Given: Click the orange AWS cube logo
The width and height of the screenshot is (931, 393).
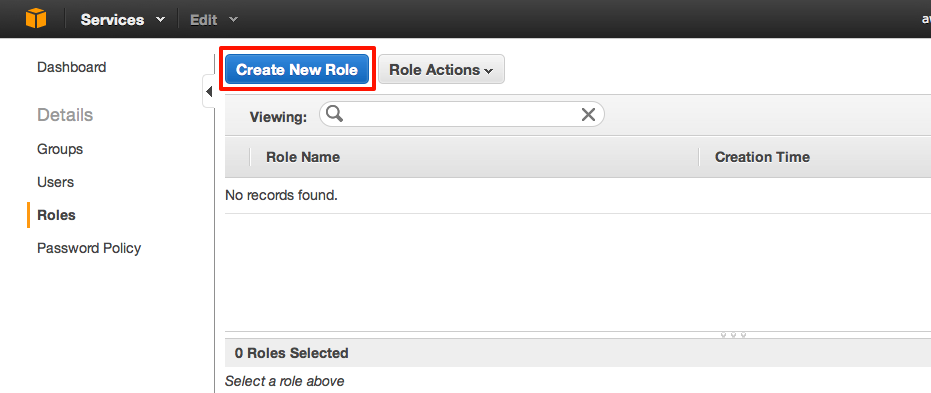Looking at the screenshot, I should coord(36,19).
